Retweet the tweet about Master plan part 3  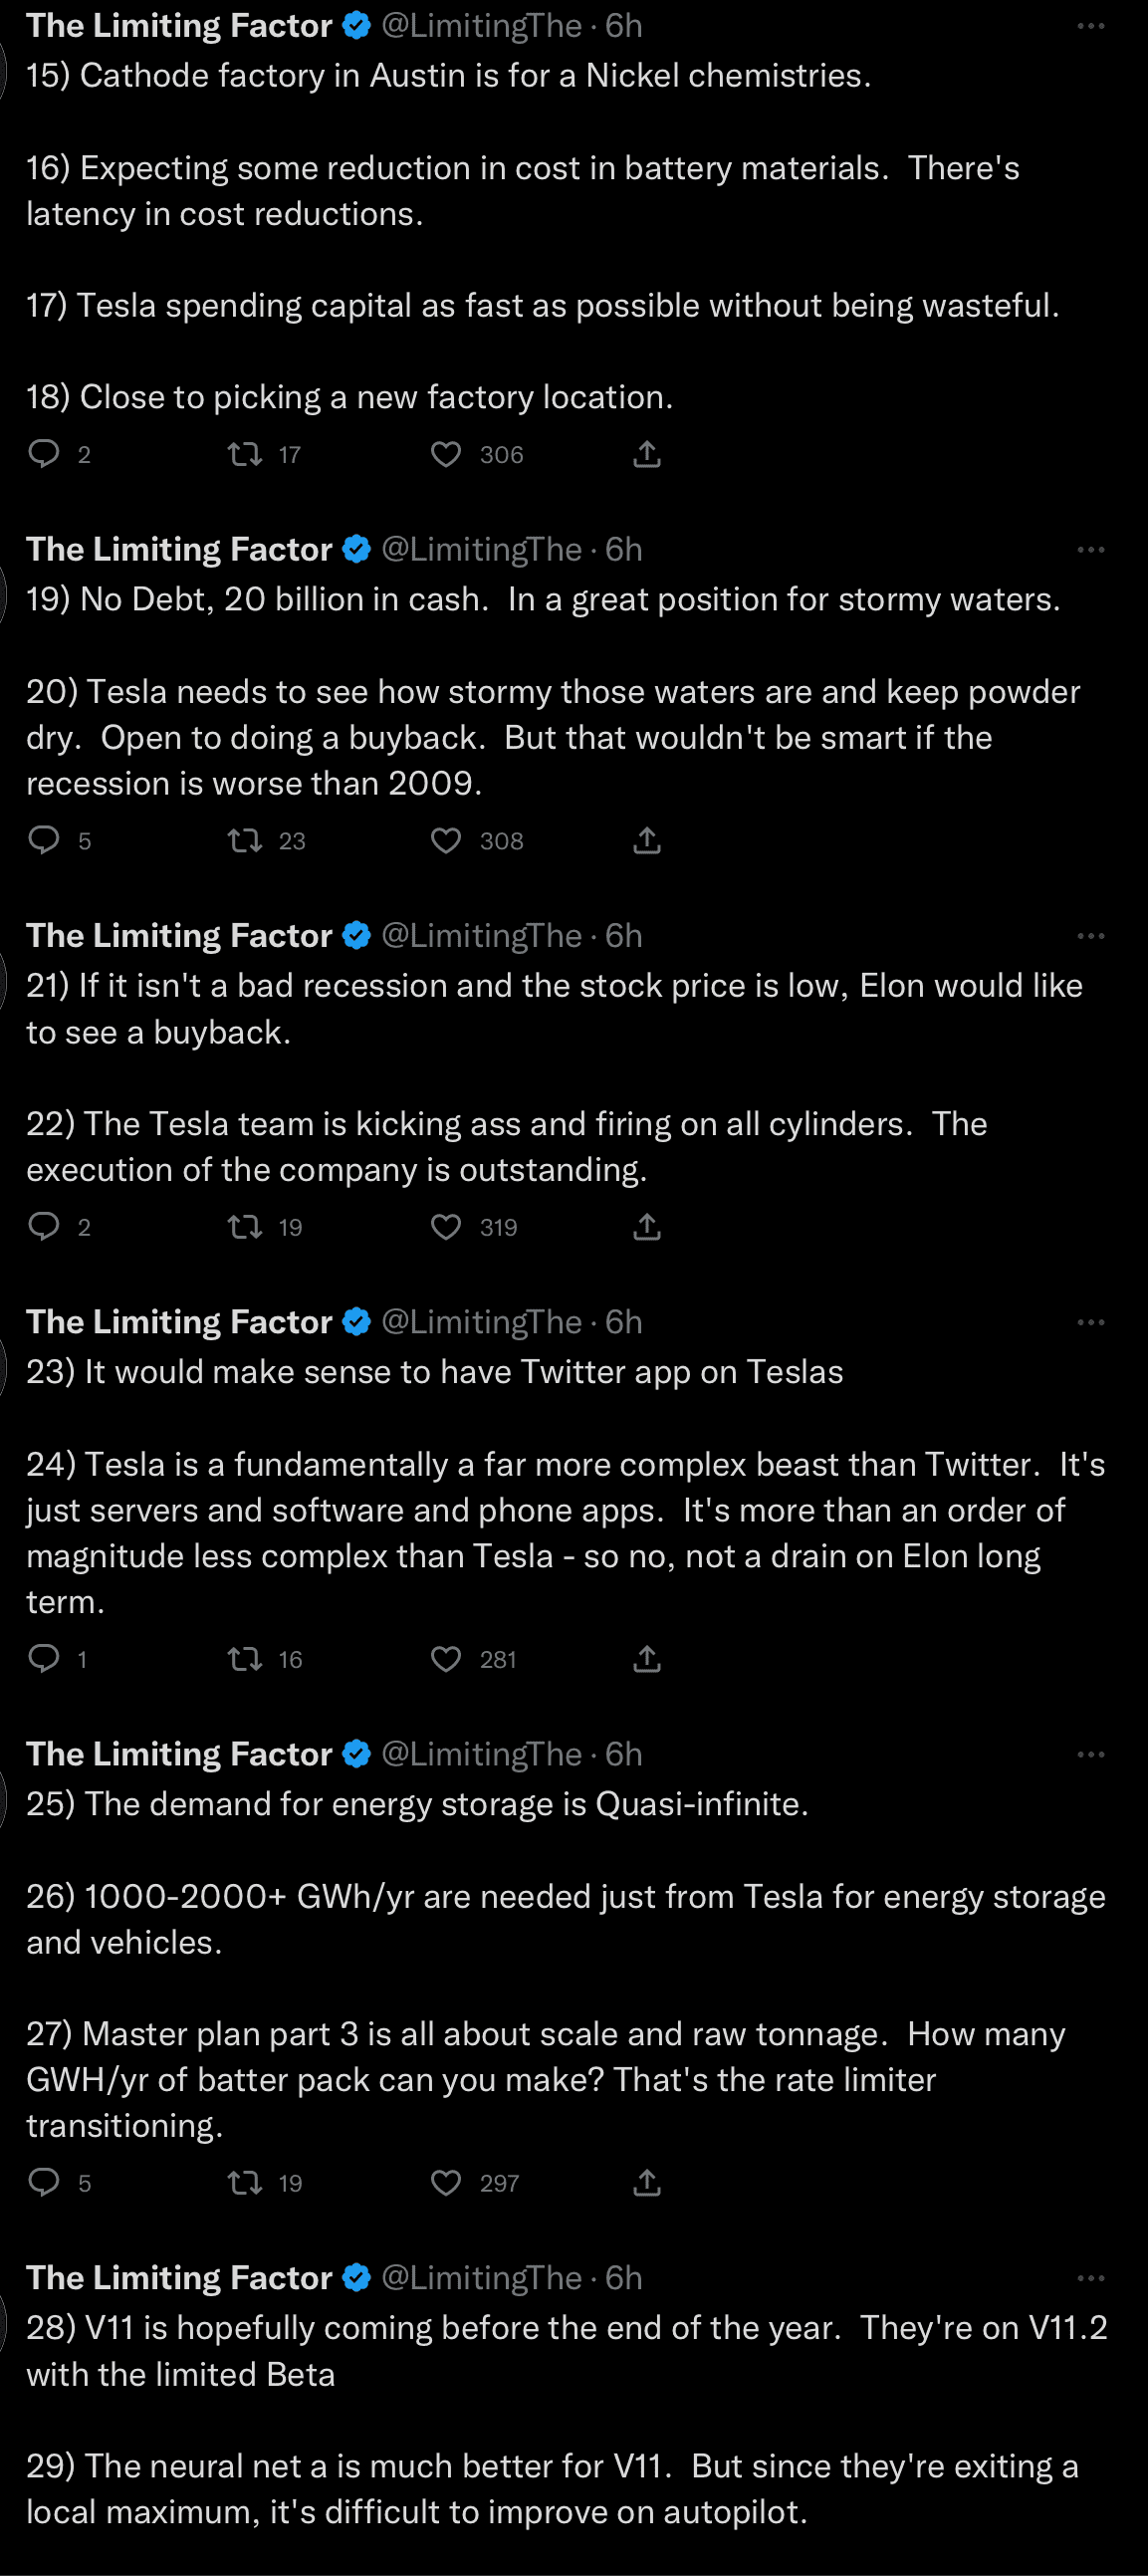pyautogui.click(x=243, y=2183)
